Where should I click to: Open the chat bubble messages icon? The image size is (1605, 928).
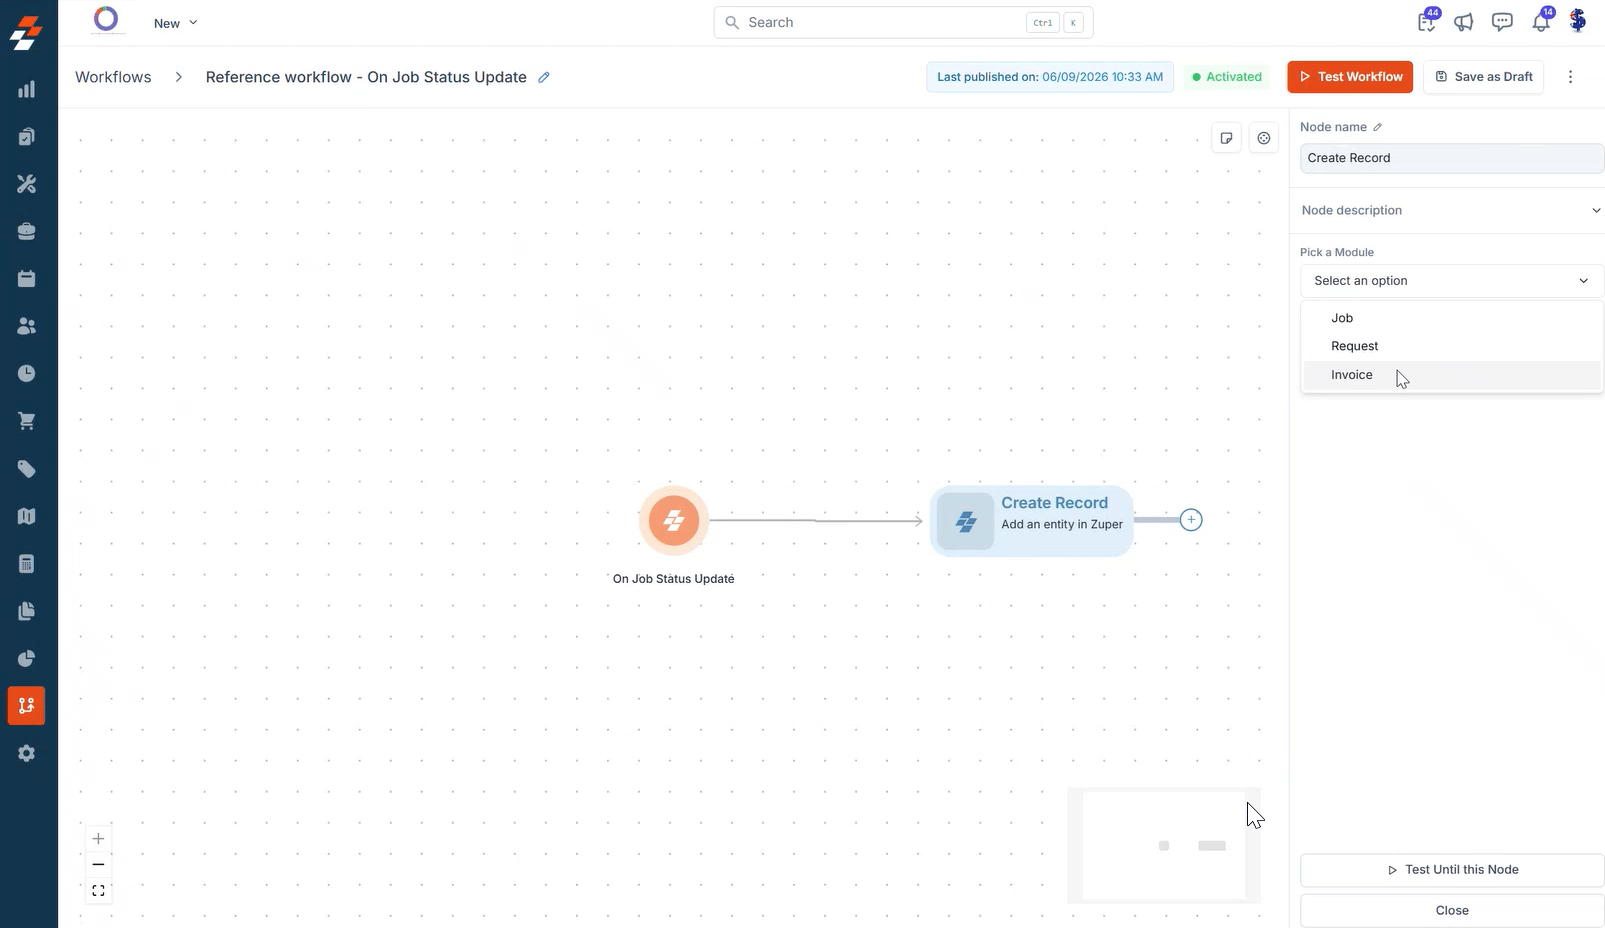pos(1502,22)
